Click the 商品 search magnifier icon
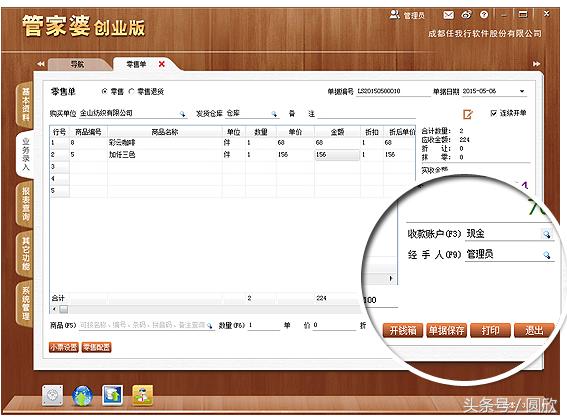This screenshot has height=419, width=567. point(209,326)
